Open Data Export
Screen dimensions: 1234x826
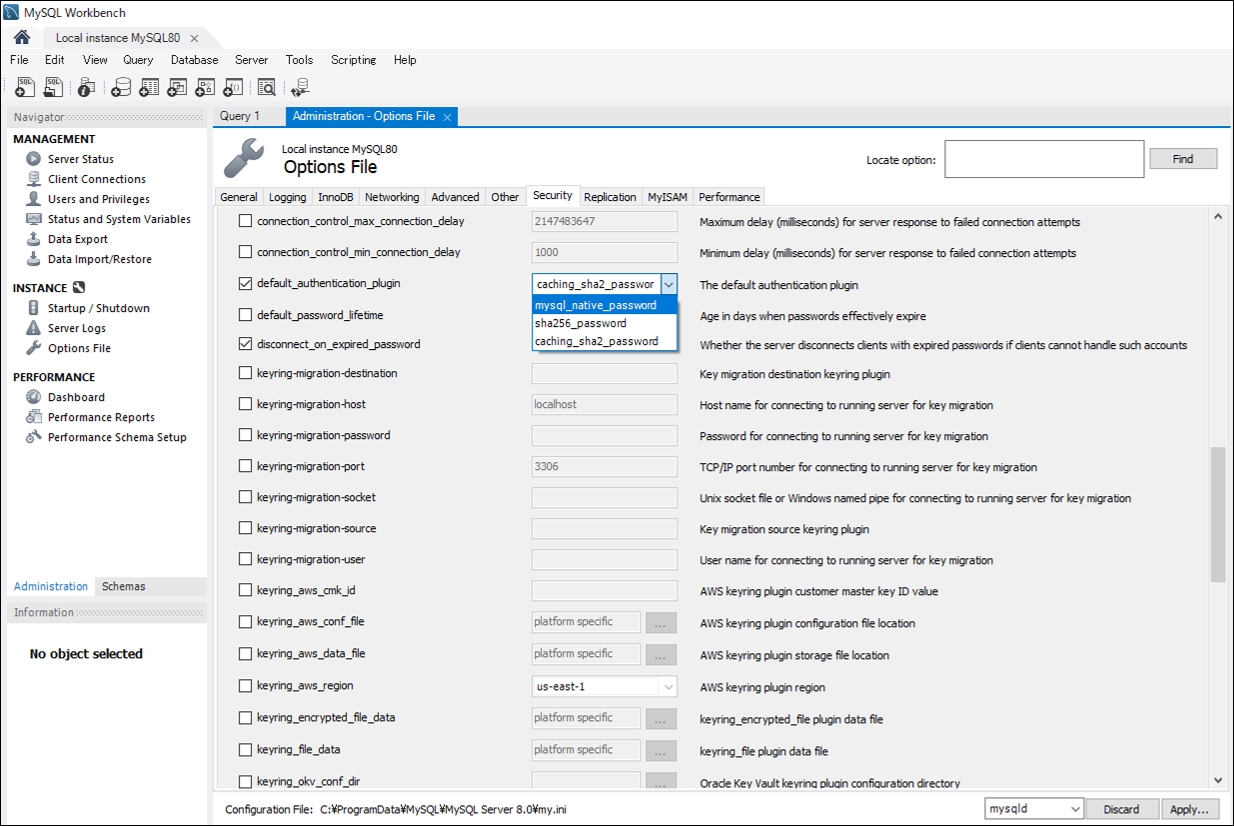77,239
